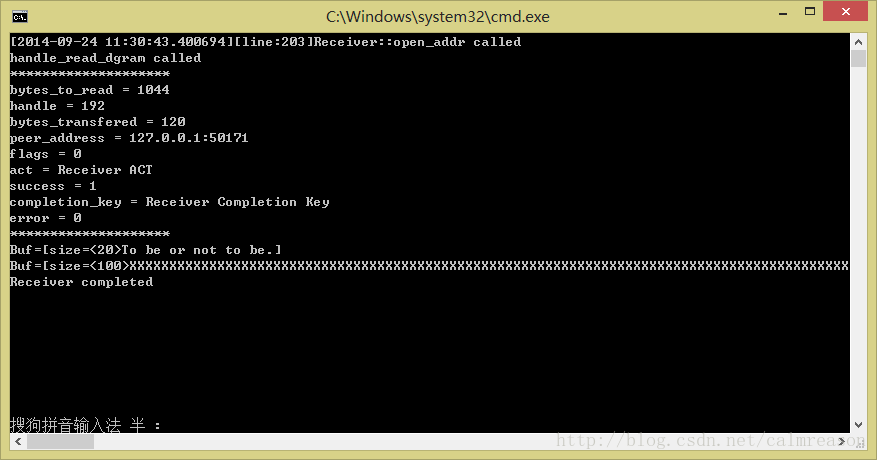Click the horizontal scrollbar left arrow
The width and height of the screenshot is (877, 460).
(18, 442)
